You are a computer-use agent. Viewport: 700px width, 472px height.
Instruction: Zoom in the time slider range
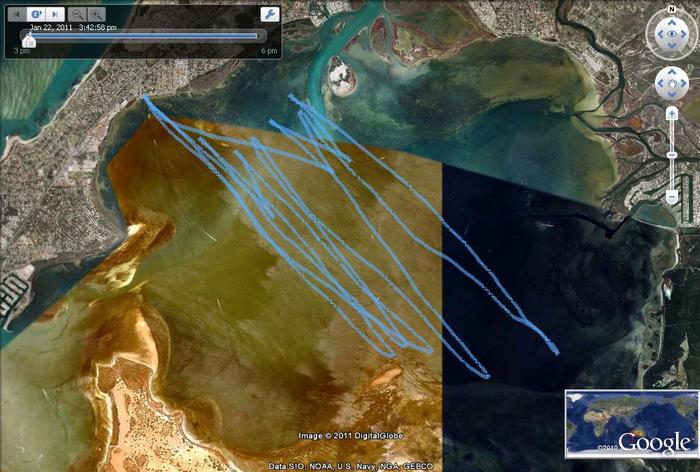pos(95,14)
